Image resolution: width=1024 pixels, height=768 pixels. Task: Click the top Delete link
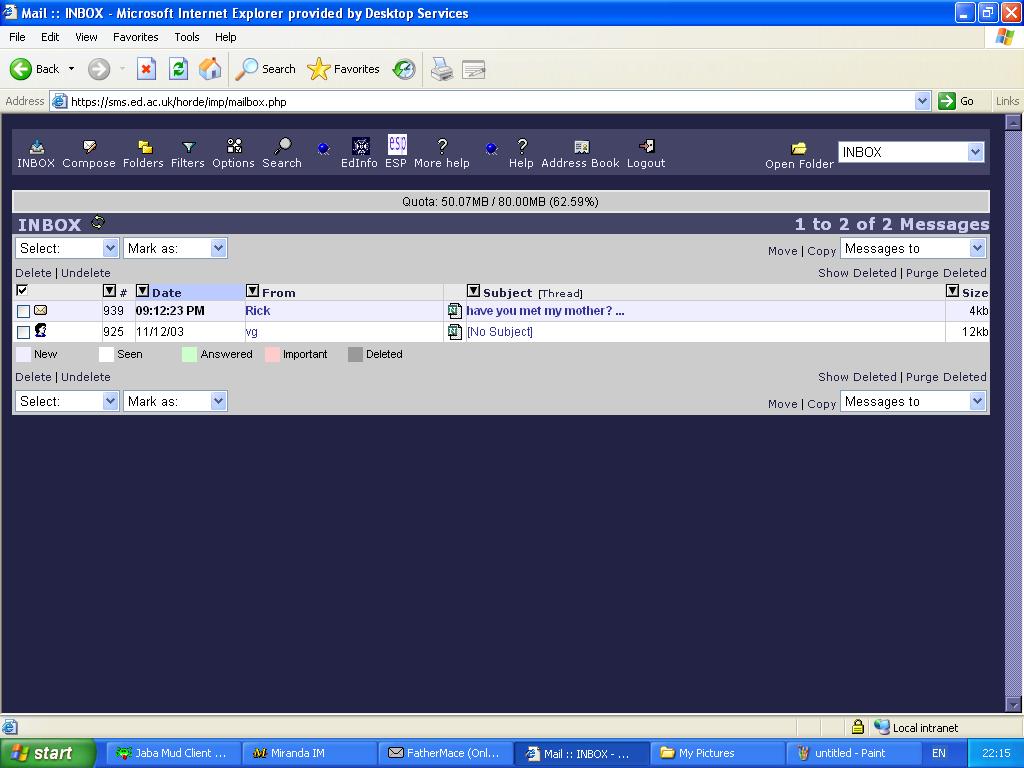(x=33, y=273)
